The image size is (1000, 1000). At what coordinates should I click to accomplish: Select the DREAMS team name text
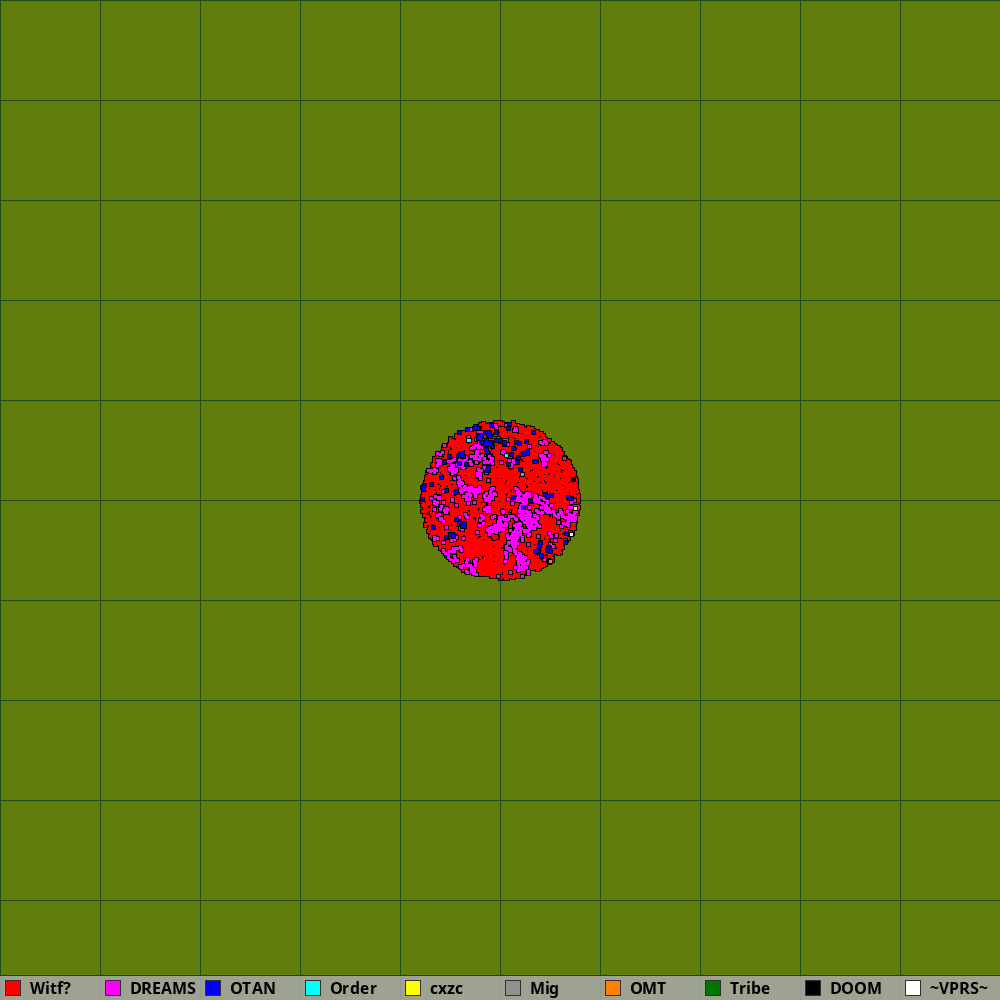(x=162, y=988)
